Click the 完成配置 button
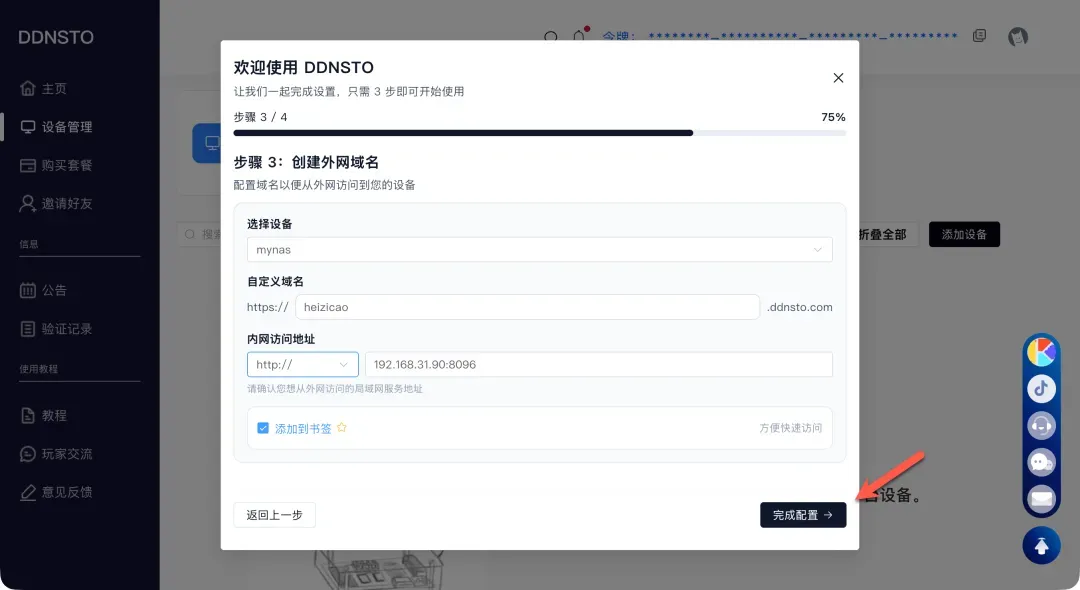The height and width of the screenshot is (590, 1080). point(803,515)
